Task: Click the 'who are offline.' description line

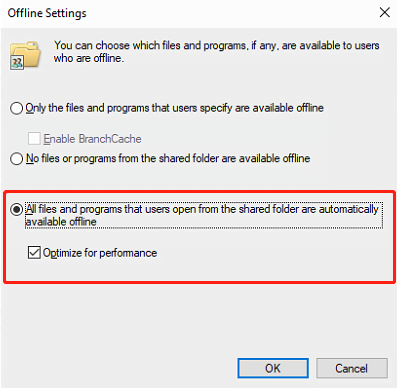Action: pos(89,58)
